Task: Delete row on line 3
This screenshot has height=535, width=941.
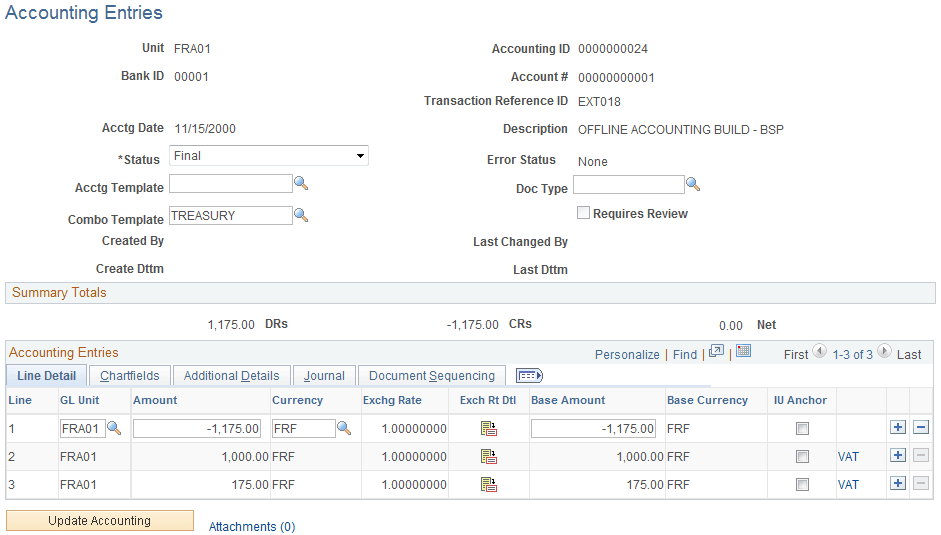Action: click(921, 483)
